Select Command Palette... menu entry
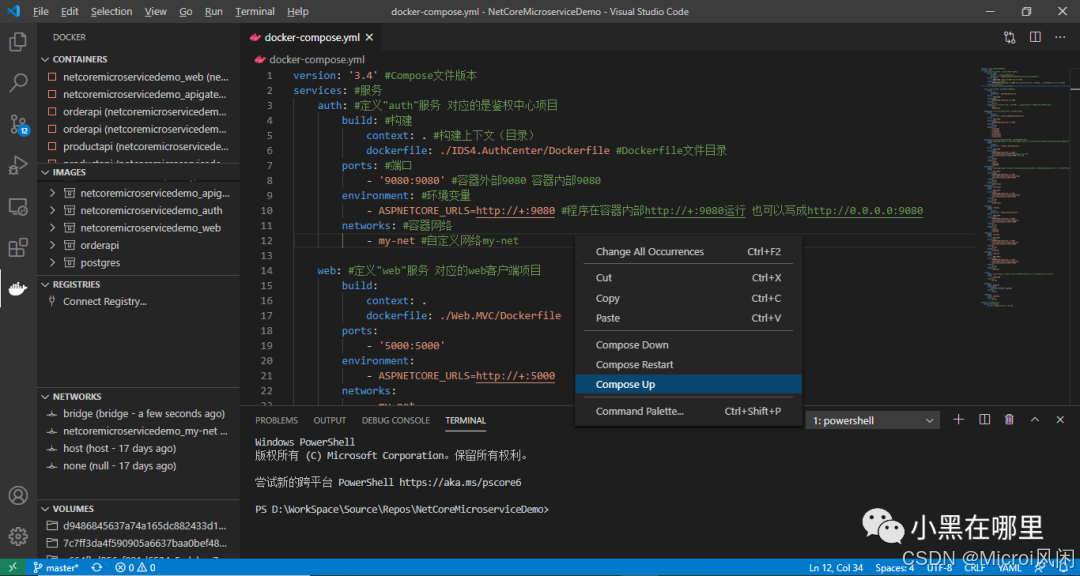 pyautogui.click(x=688, y=411)
